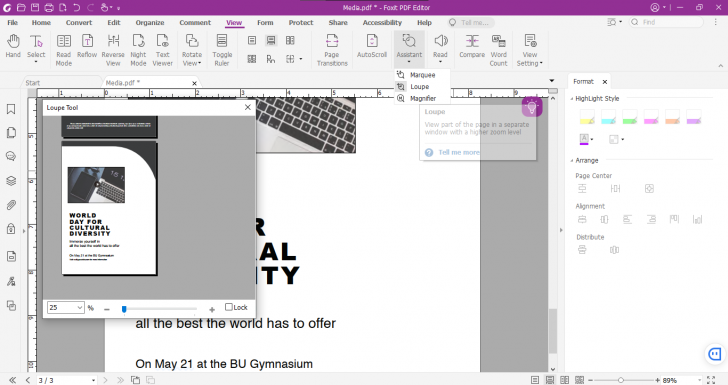This screenshot has width=728, height=385.
Task: Switch to the Protect tab
Action: tap(301, 22)
